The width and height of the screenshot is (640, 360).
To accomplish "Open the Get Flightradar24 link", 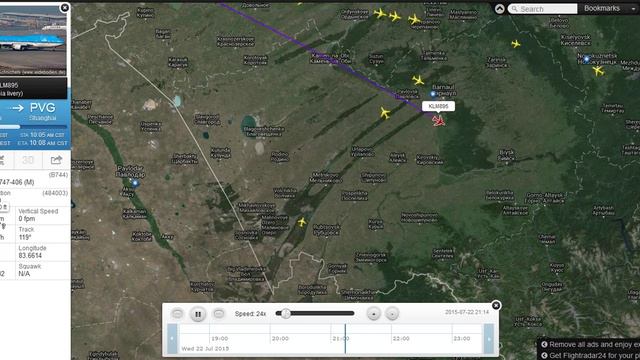I will click(594, 356).
